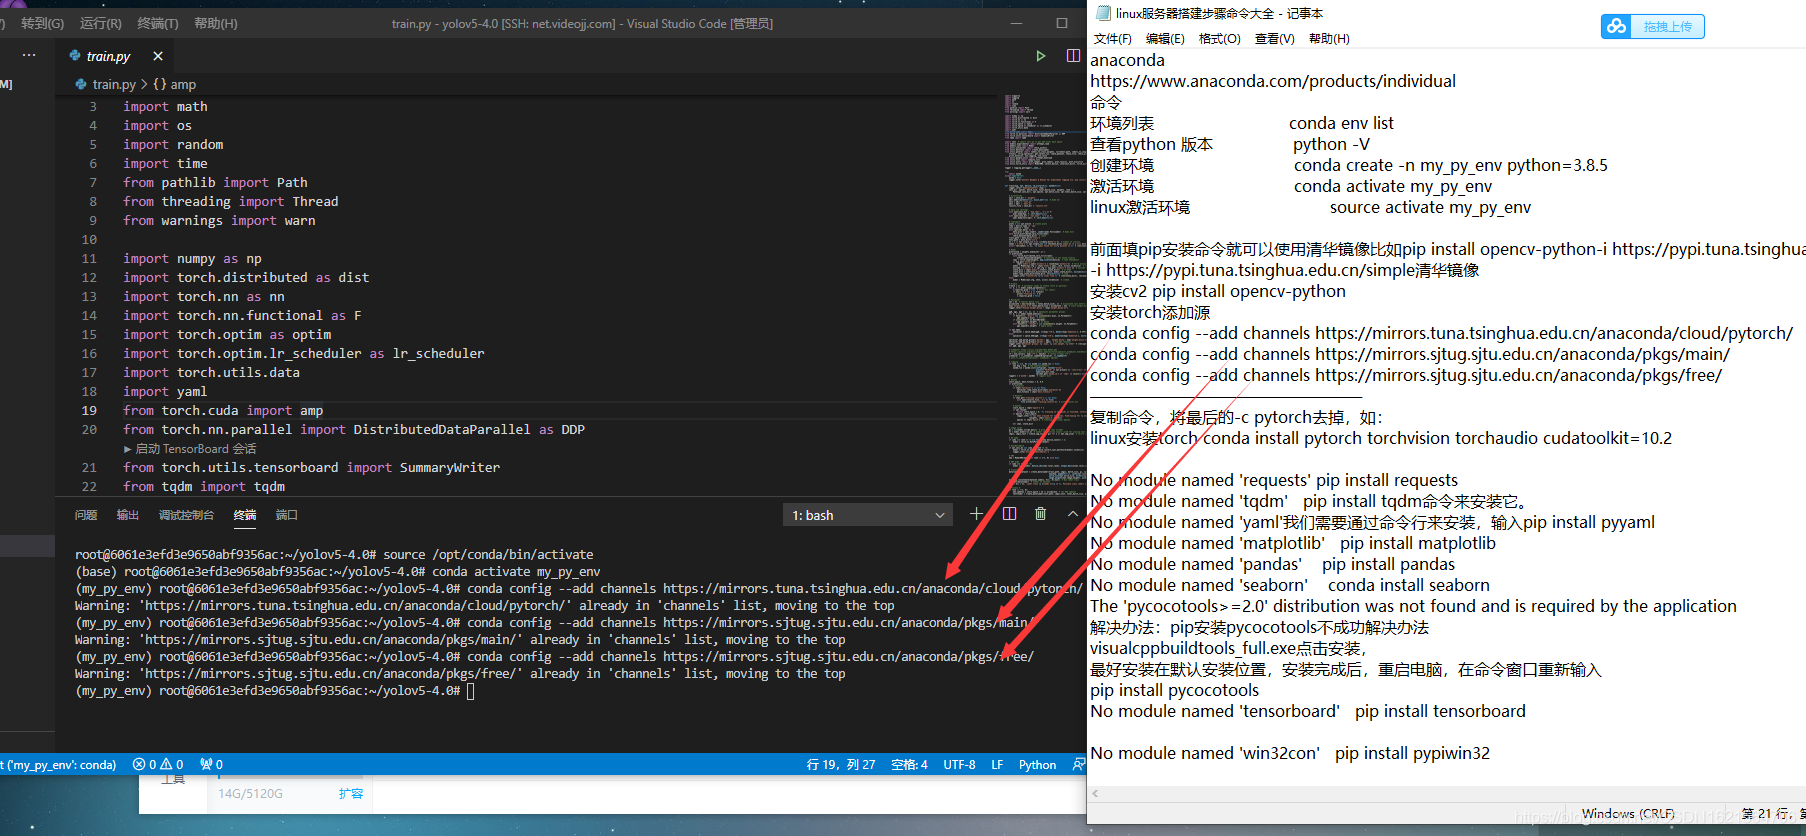Kill the terminal with the trash icon
This screenshot has height=836, width=1806.
tap(1041, 514)
